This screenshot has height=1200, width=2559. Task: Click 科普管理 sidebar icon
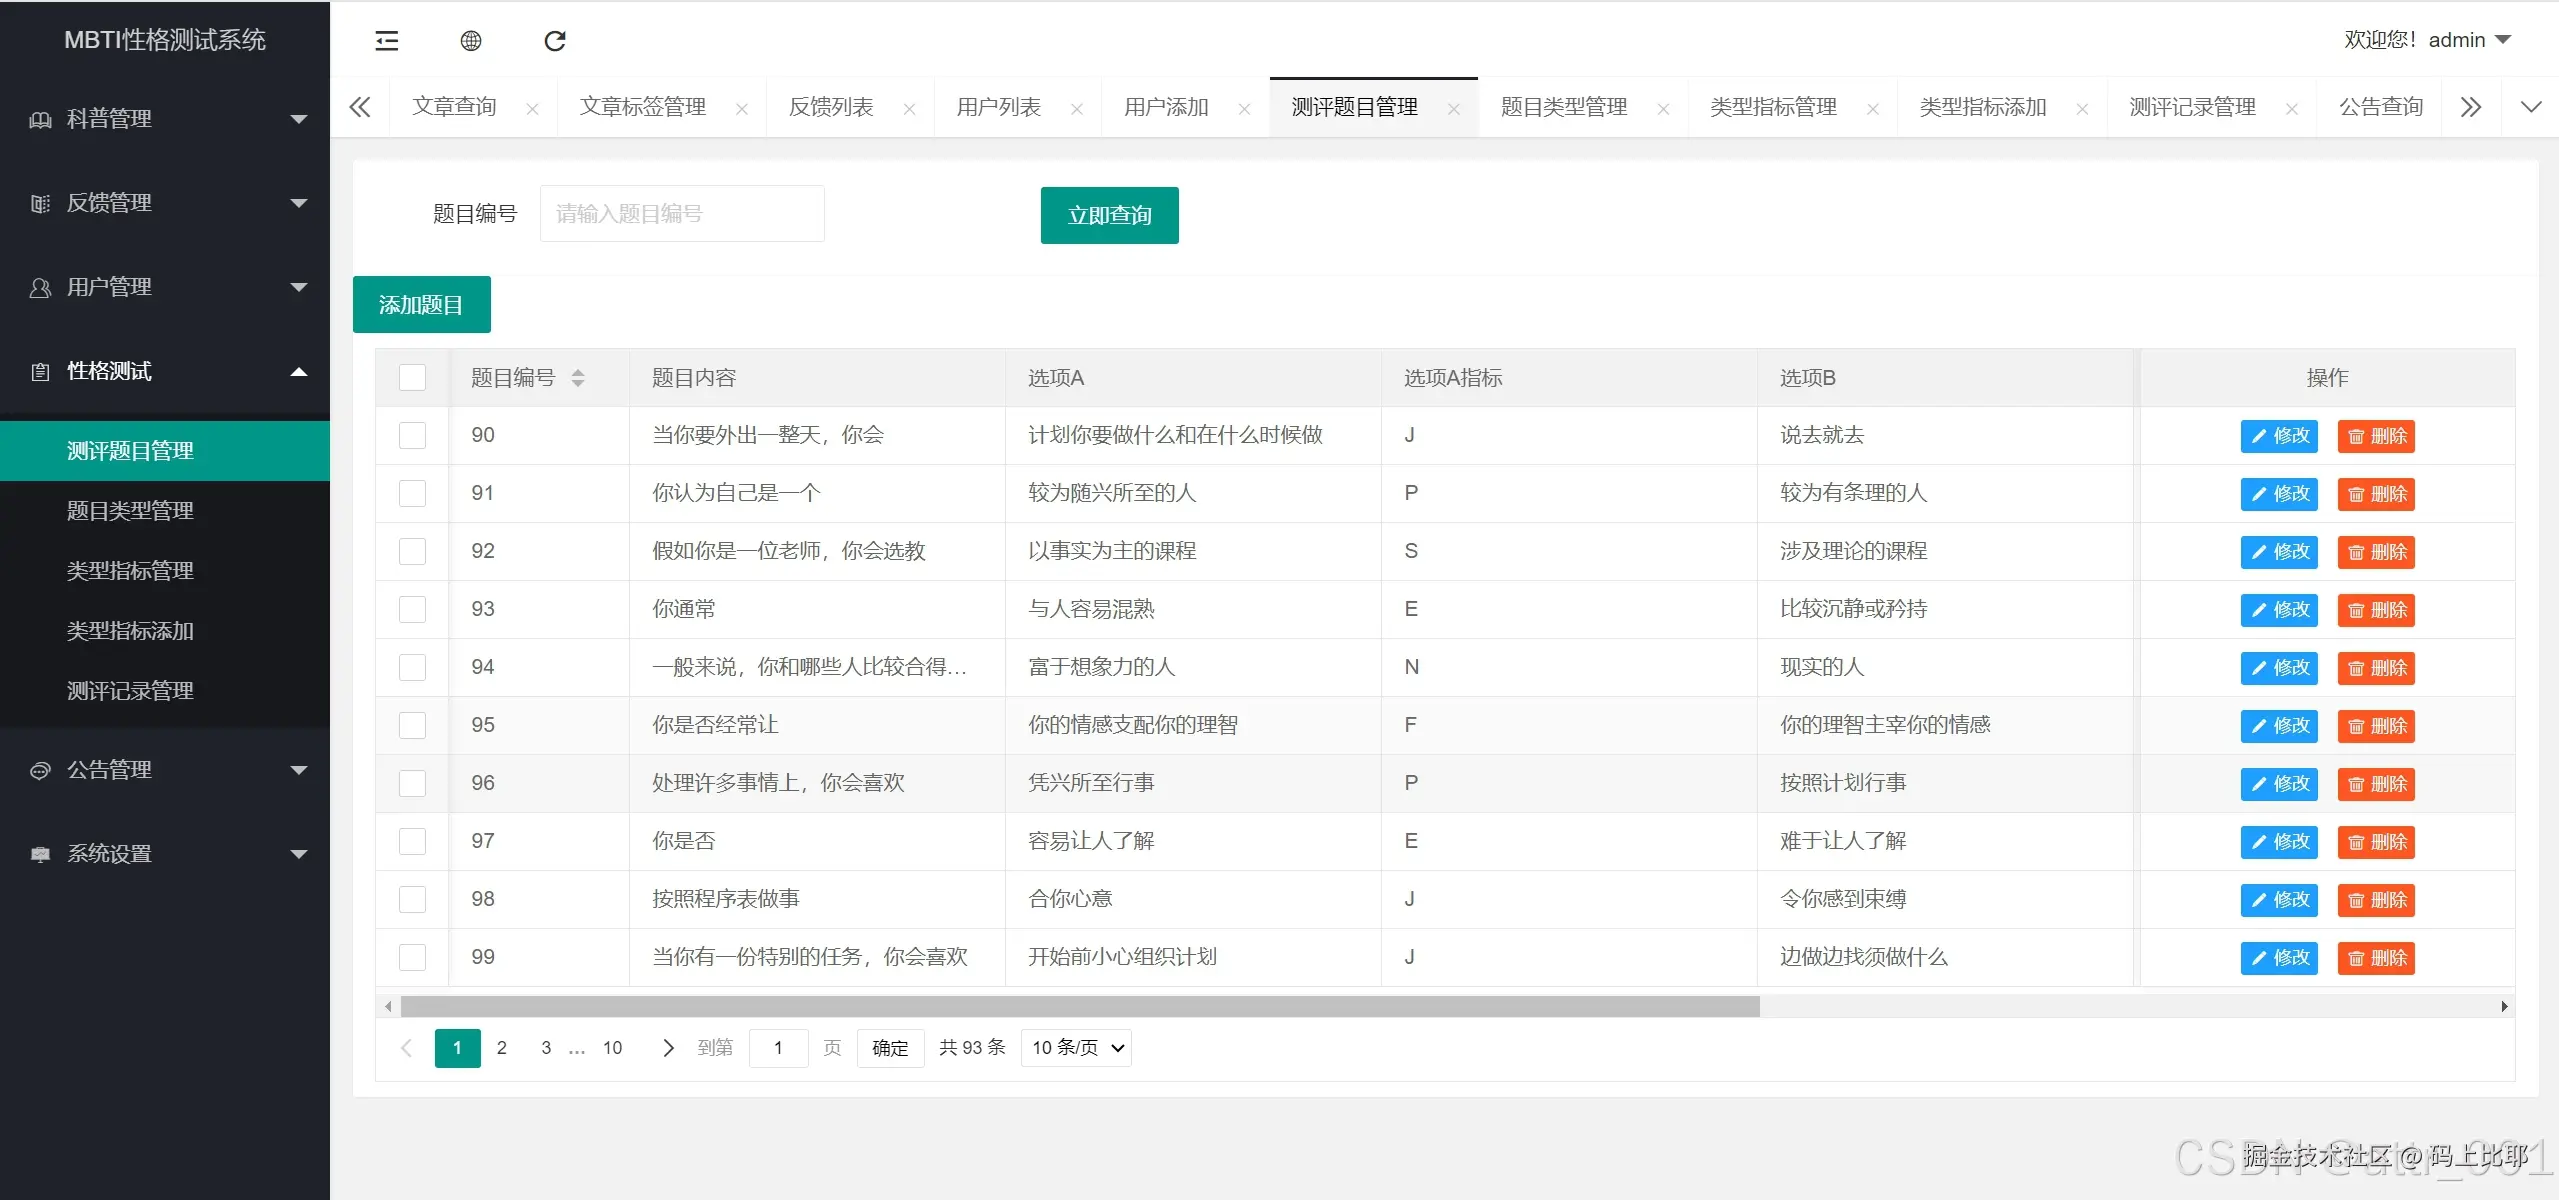coord(40,119)
